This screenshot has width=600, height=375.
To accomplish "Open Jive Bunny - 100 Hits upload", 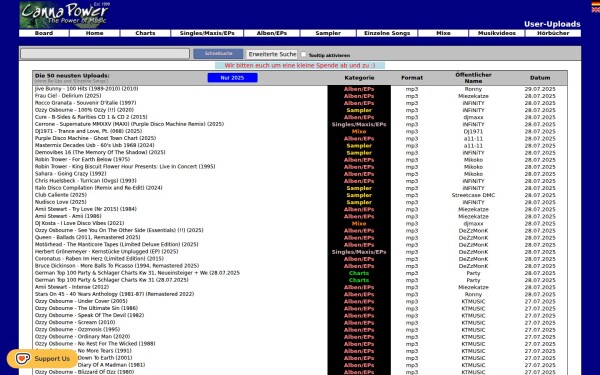I will [x=86, y=89].
